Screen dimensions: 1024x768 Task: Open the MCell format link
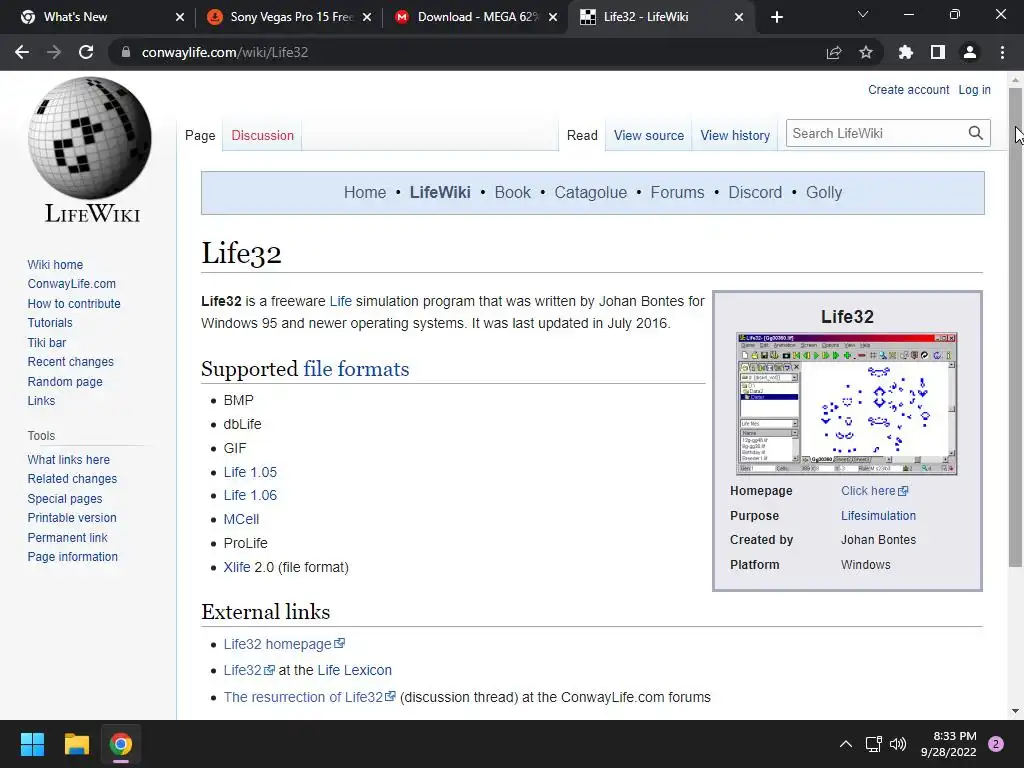(241, 519)
